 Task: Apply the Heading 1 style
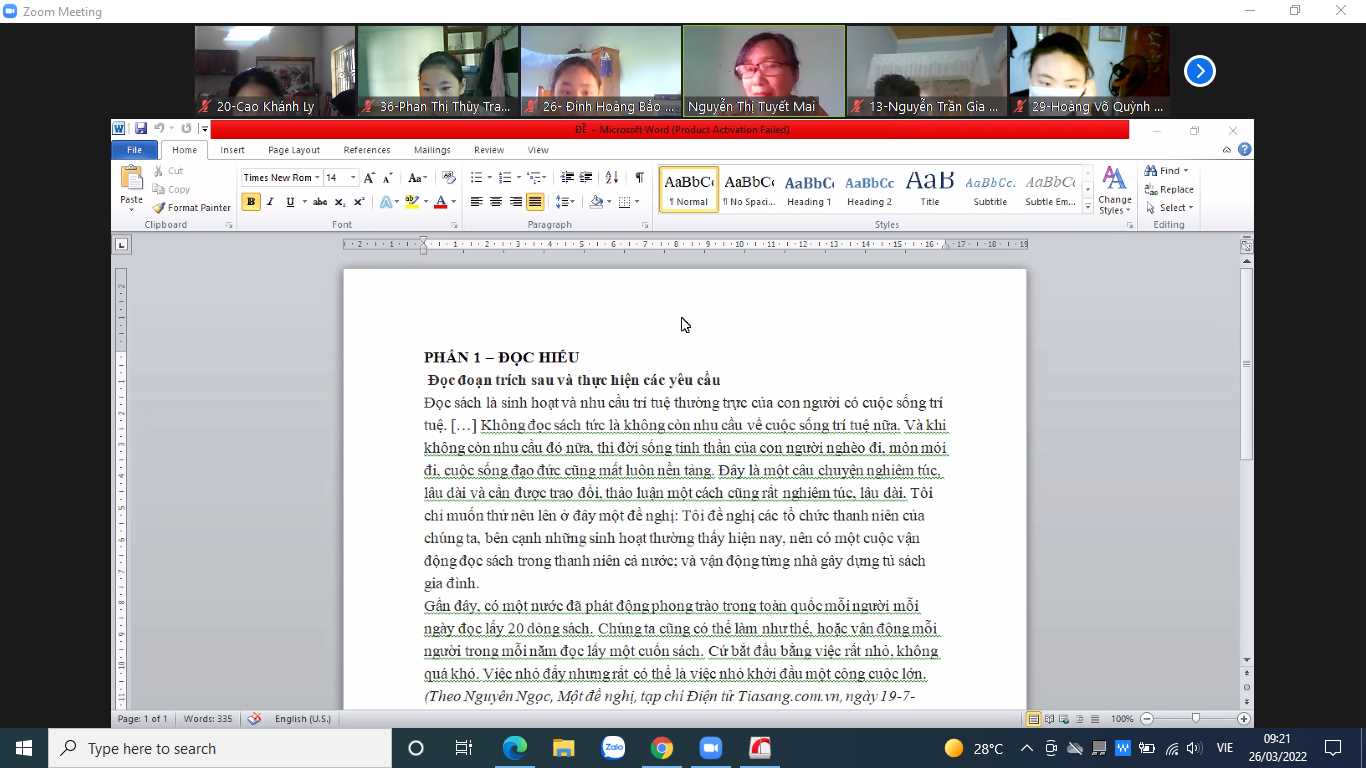pos(808,190)
